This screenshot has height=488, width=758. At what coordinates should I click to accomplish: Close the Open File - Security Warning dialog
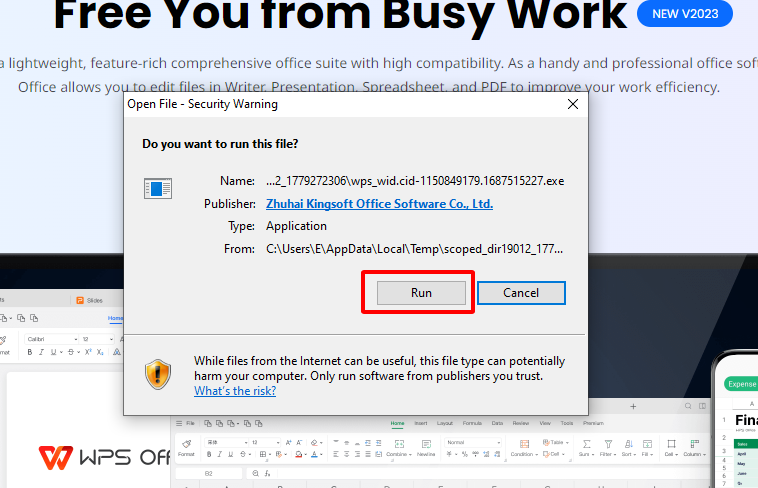coord(573,104)
